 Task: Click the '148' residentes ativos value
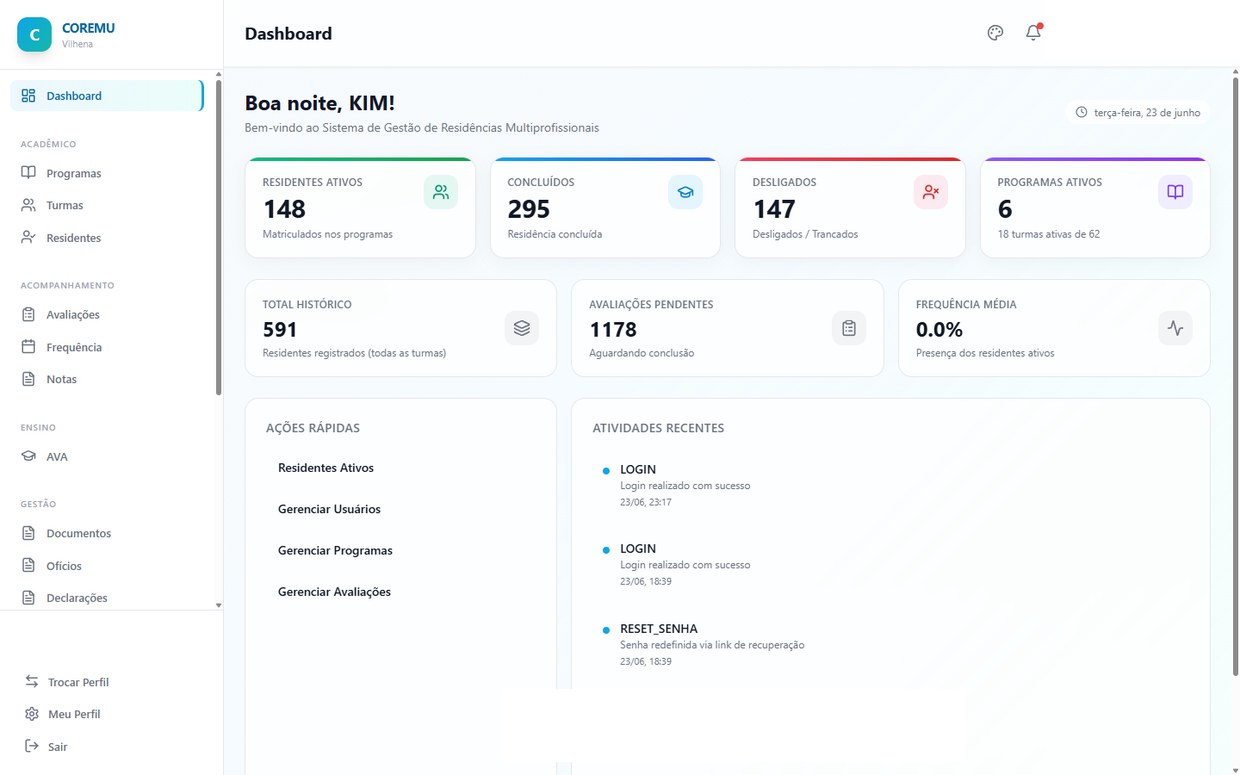point(285,209)
